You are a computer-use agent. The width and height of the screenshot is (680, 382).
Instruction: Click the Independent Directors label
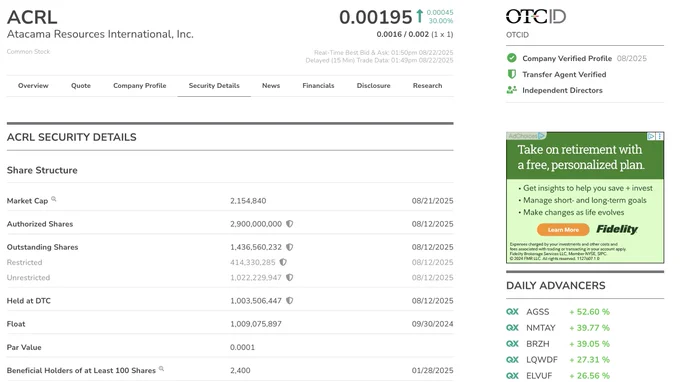(562, 90)
